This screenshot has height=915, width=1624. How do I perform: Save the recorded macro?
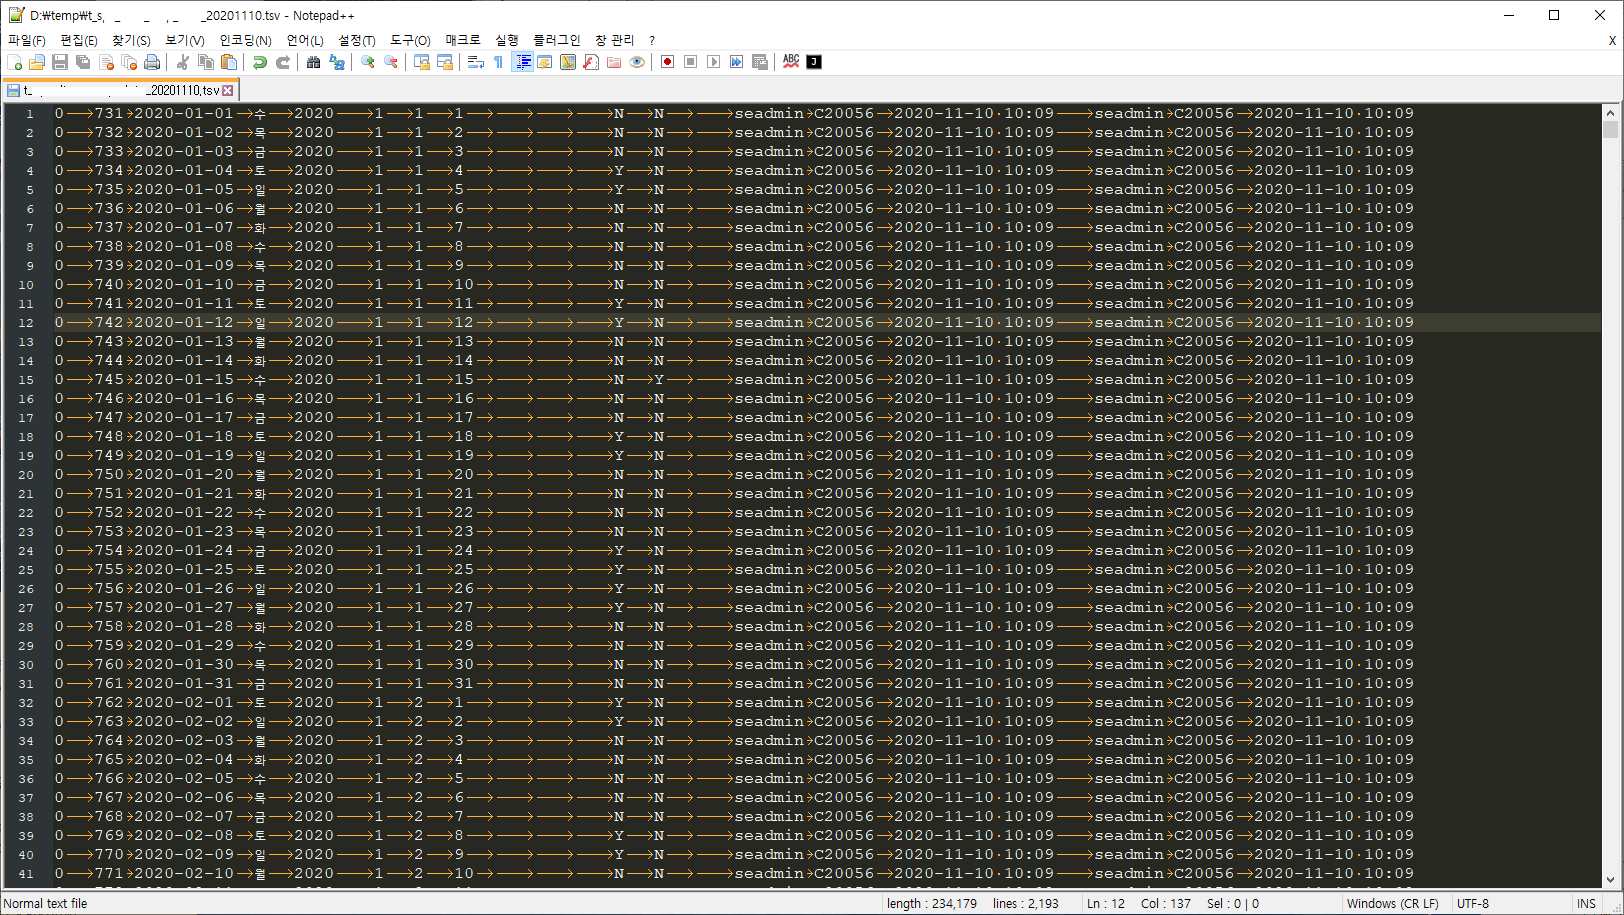760,62
